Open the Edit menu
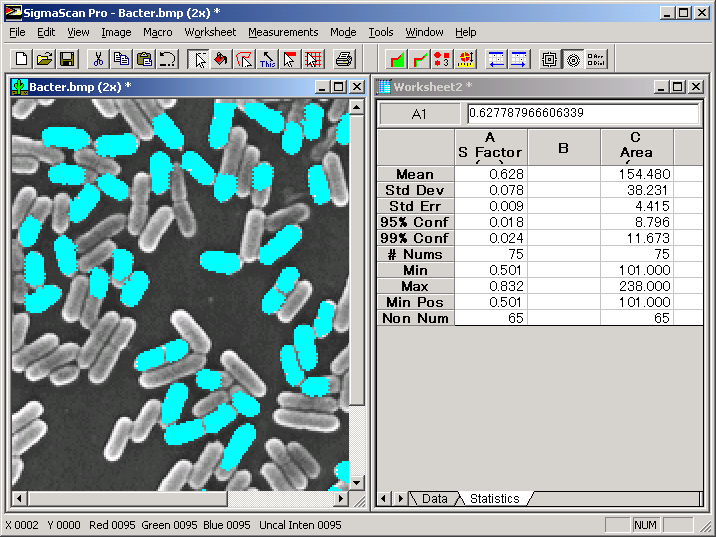Image resolution: width=716 pixels, height=537 pixels. tap(46, 32)
